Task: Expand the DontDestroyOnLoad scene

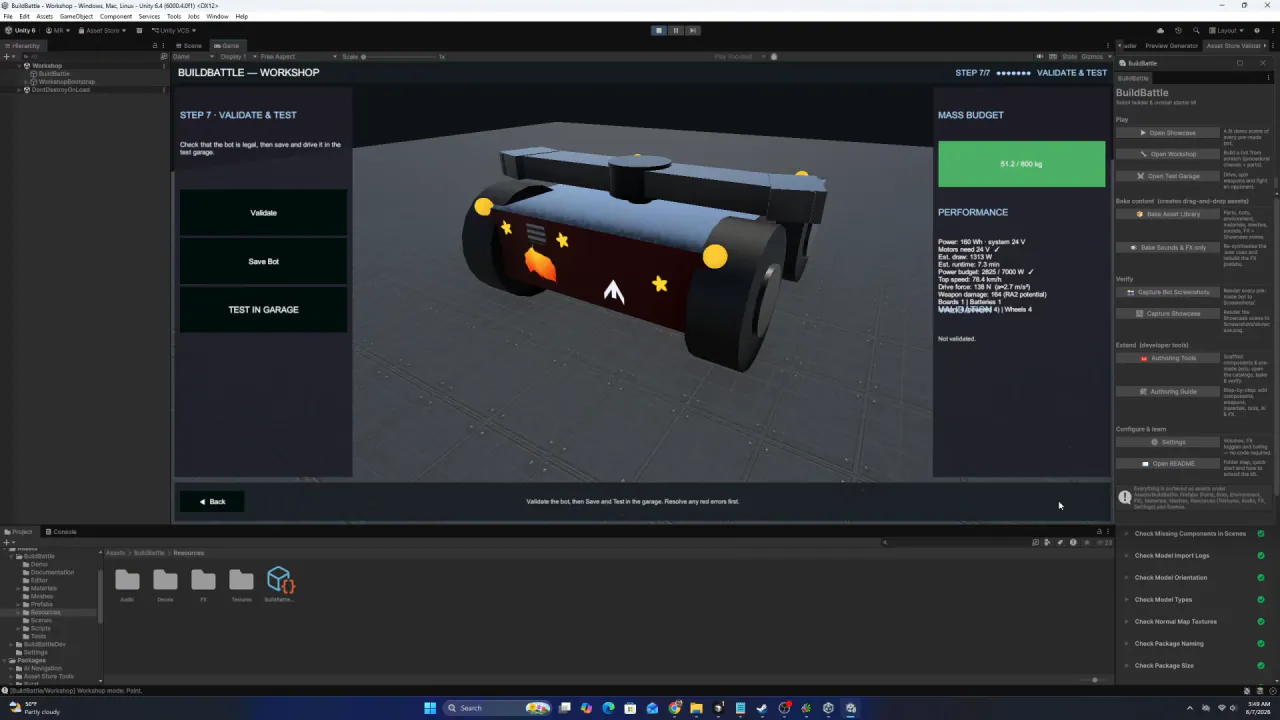Action: (x=19, y=90)
